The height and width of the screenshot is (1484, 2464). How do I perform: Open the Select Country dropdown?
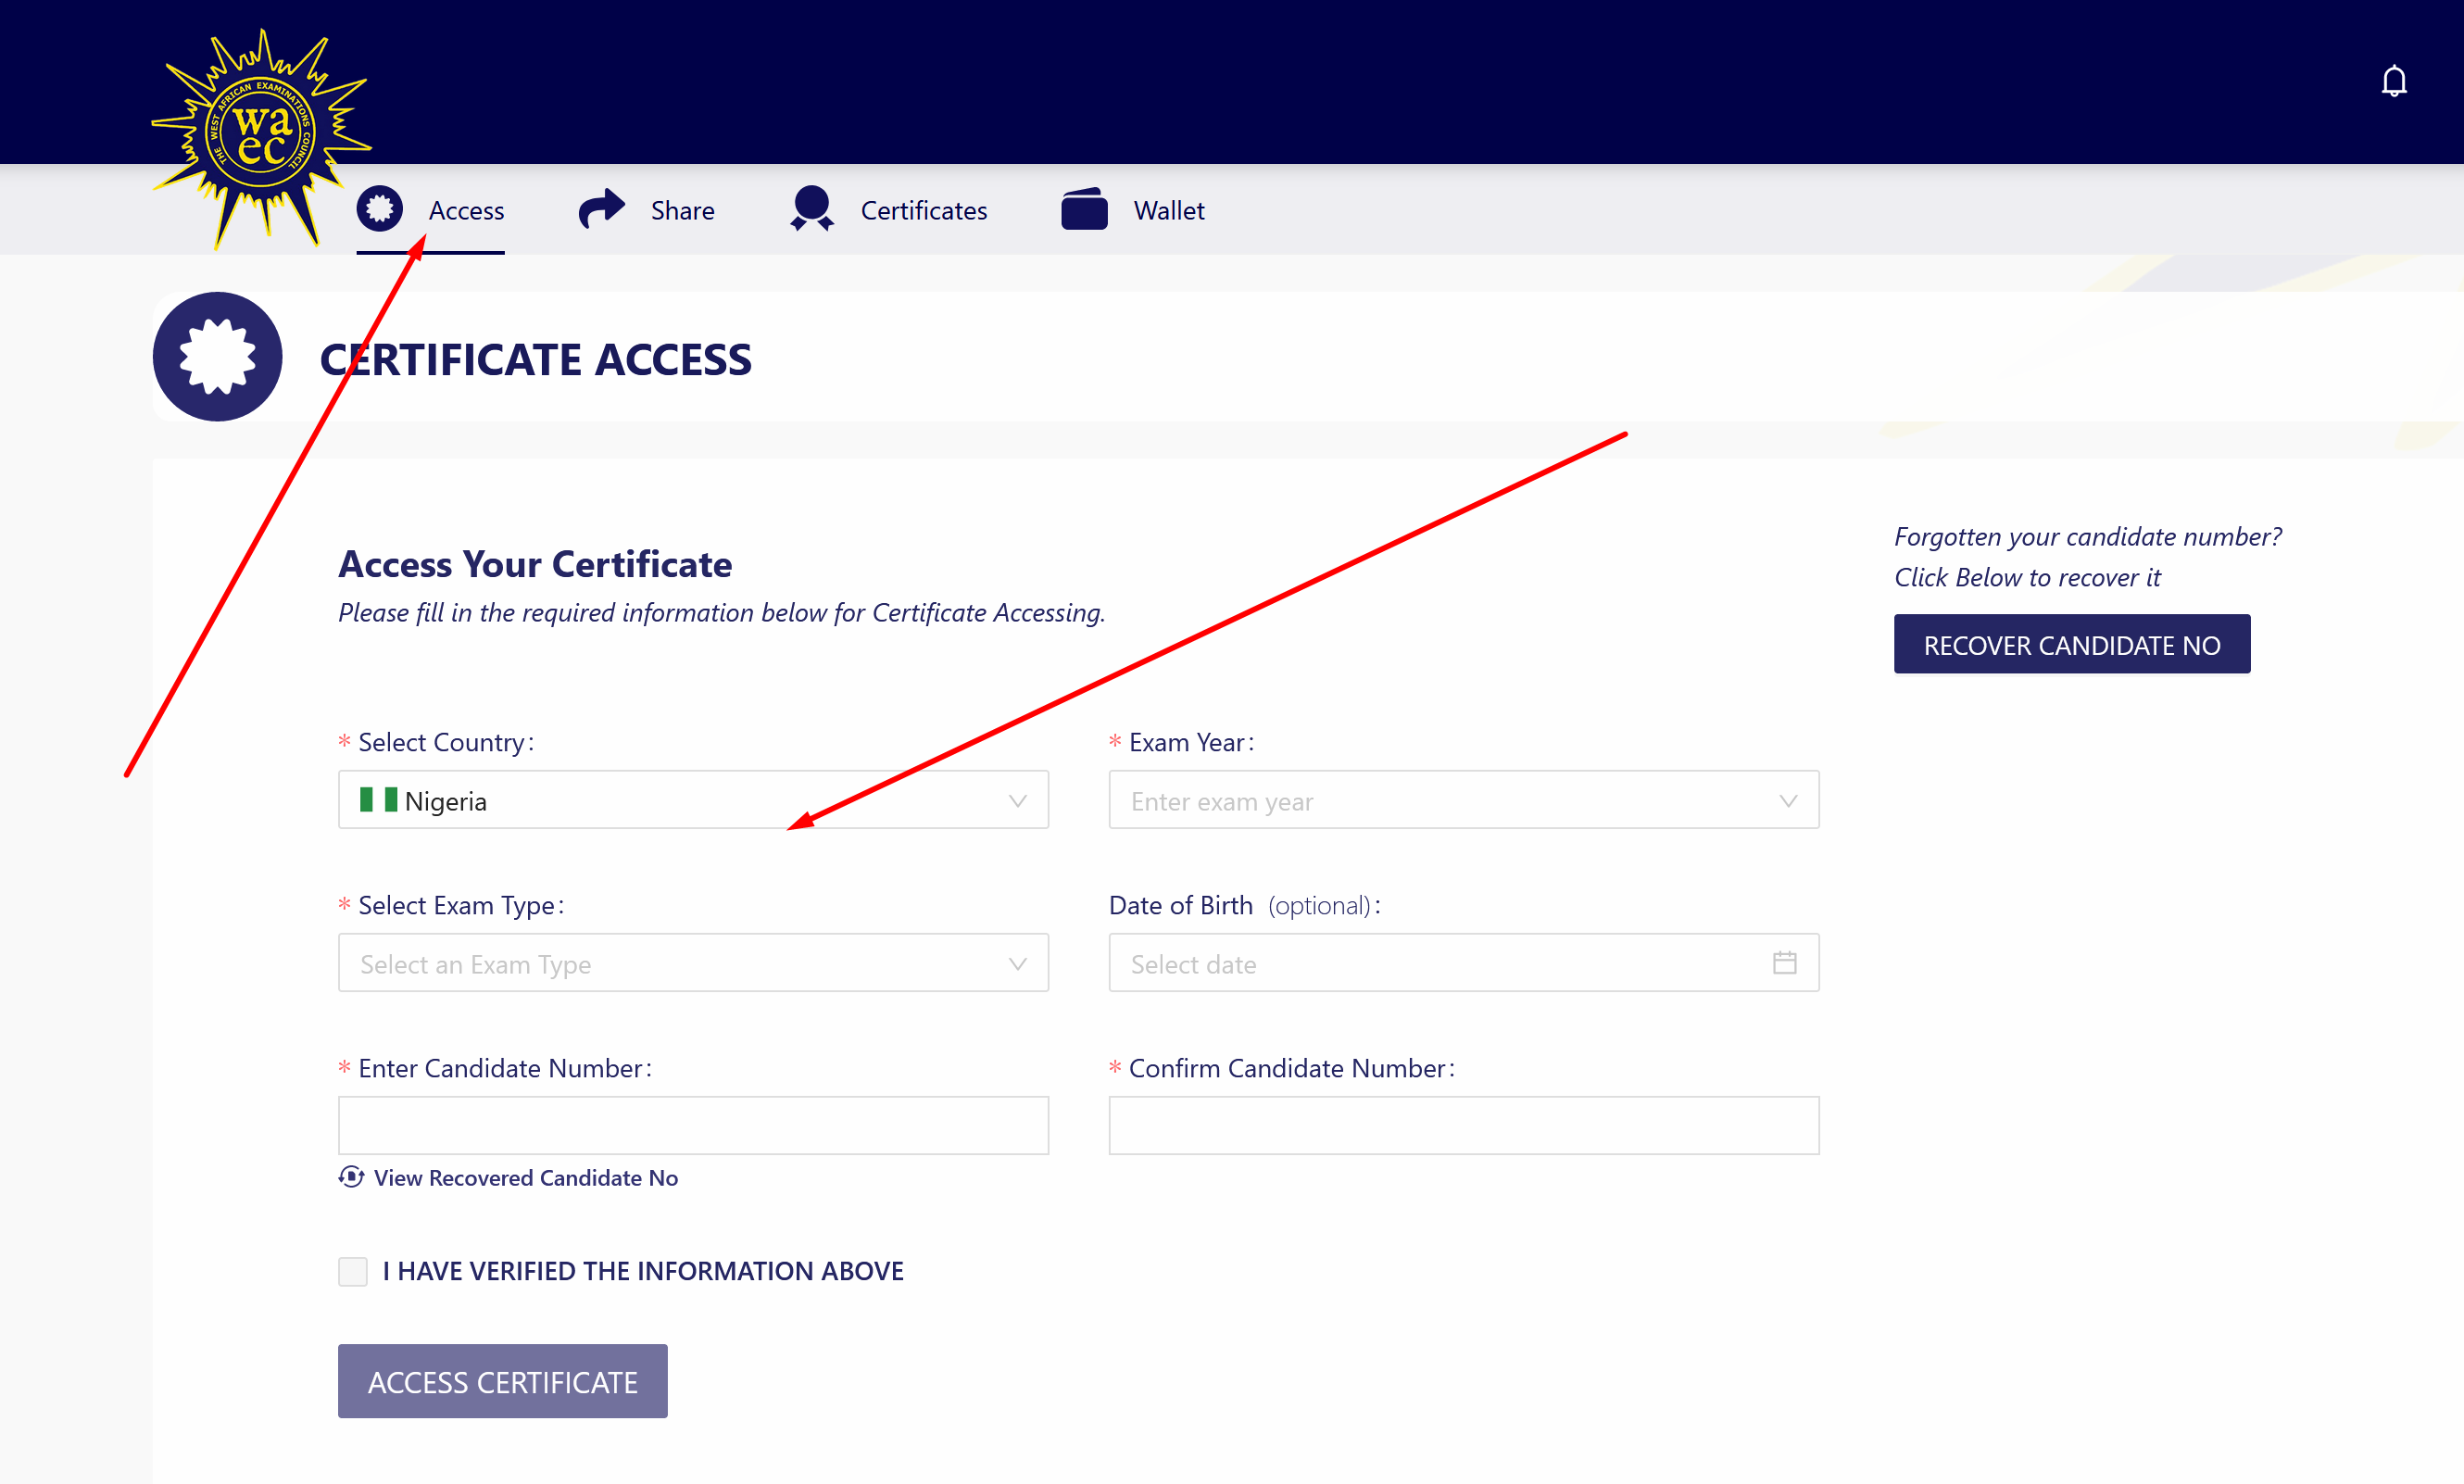click(693, 800)
